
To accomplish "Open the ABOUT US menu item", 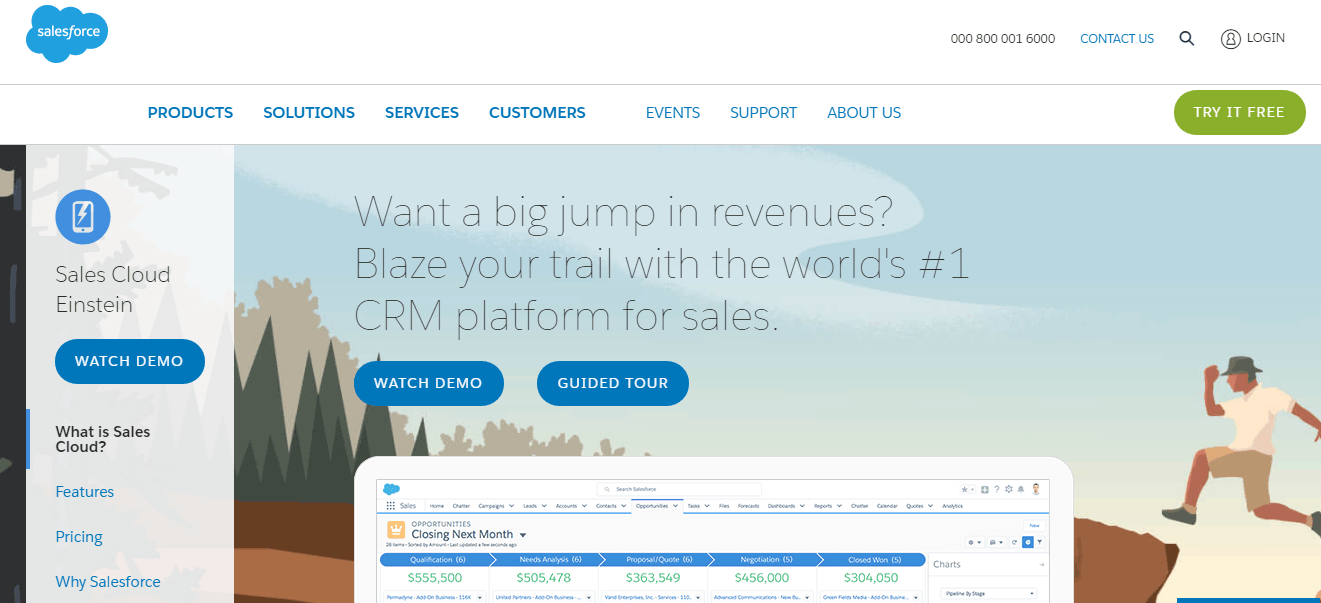I will pyautogui.click(x=864, y=113).
